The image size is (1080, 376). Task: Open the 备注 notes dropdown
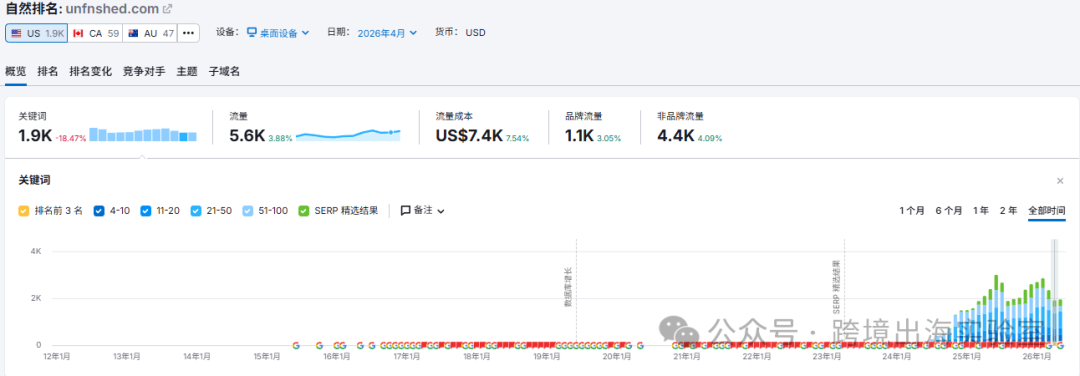(x=423, y=211)
